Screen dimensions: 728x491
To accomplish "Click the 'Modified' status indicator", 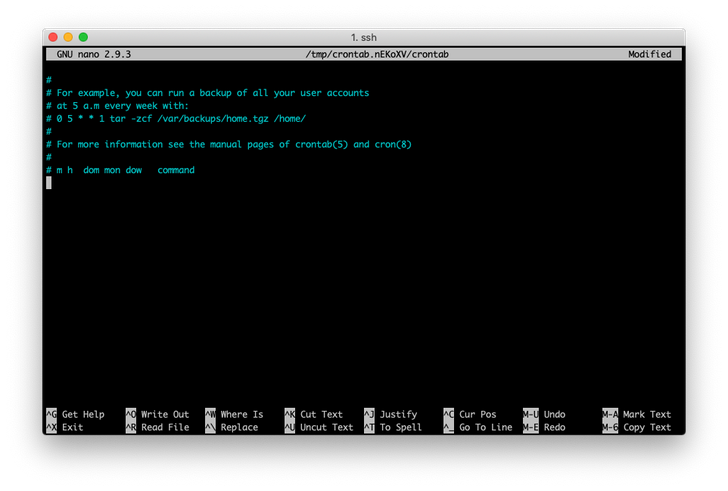I will pyautogui.click(x=650, y=54).
